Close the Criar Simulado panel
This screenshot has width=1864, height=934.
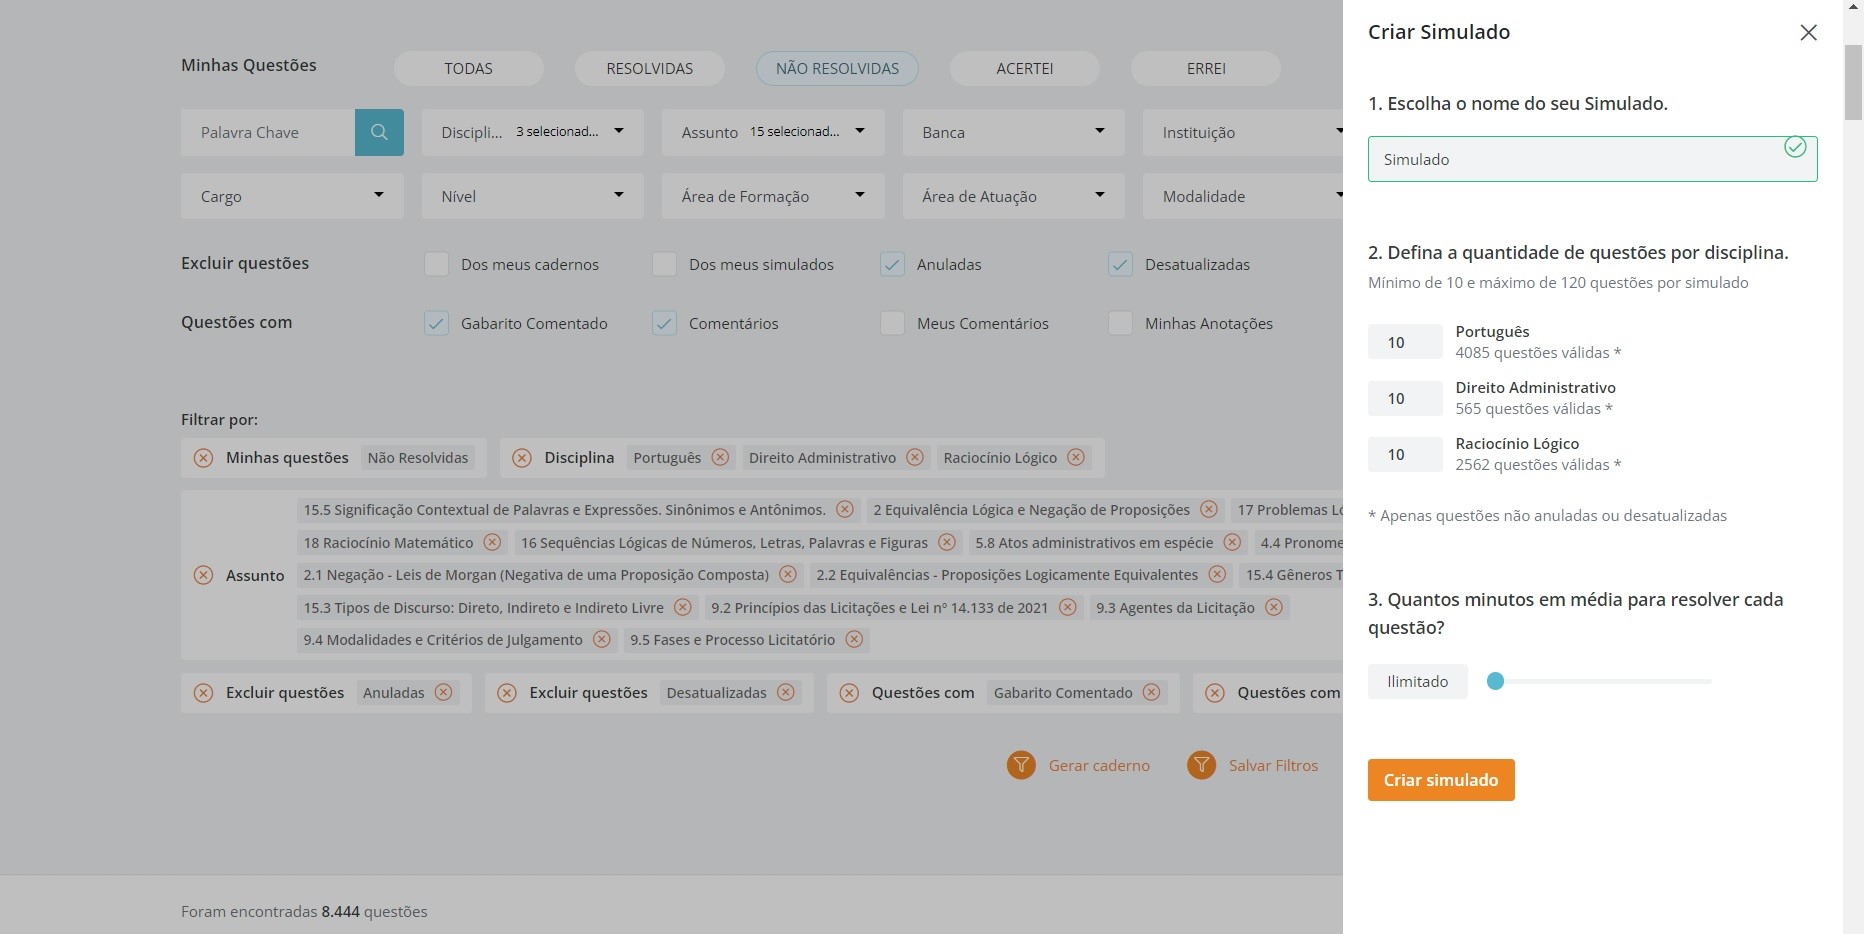(x=1808, y=33)
